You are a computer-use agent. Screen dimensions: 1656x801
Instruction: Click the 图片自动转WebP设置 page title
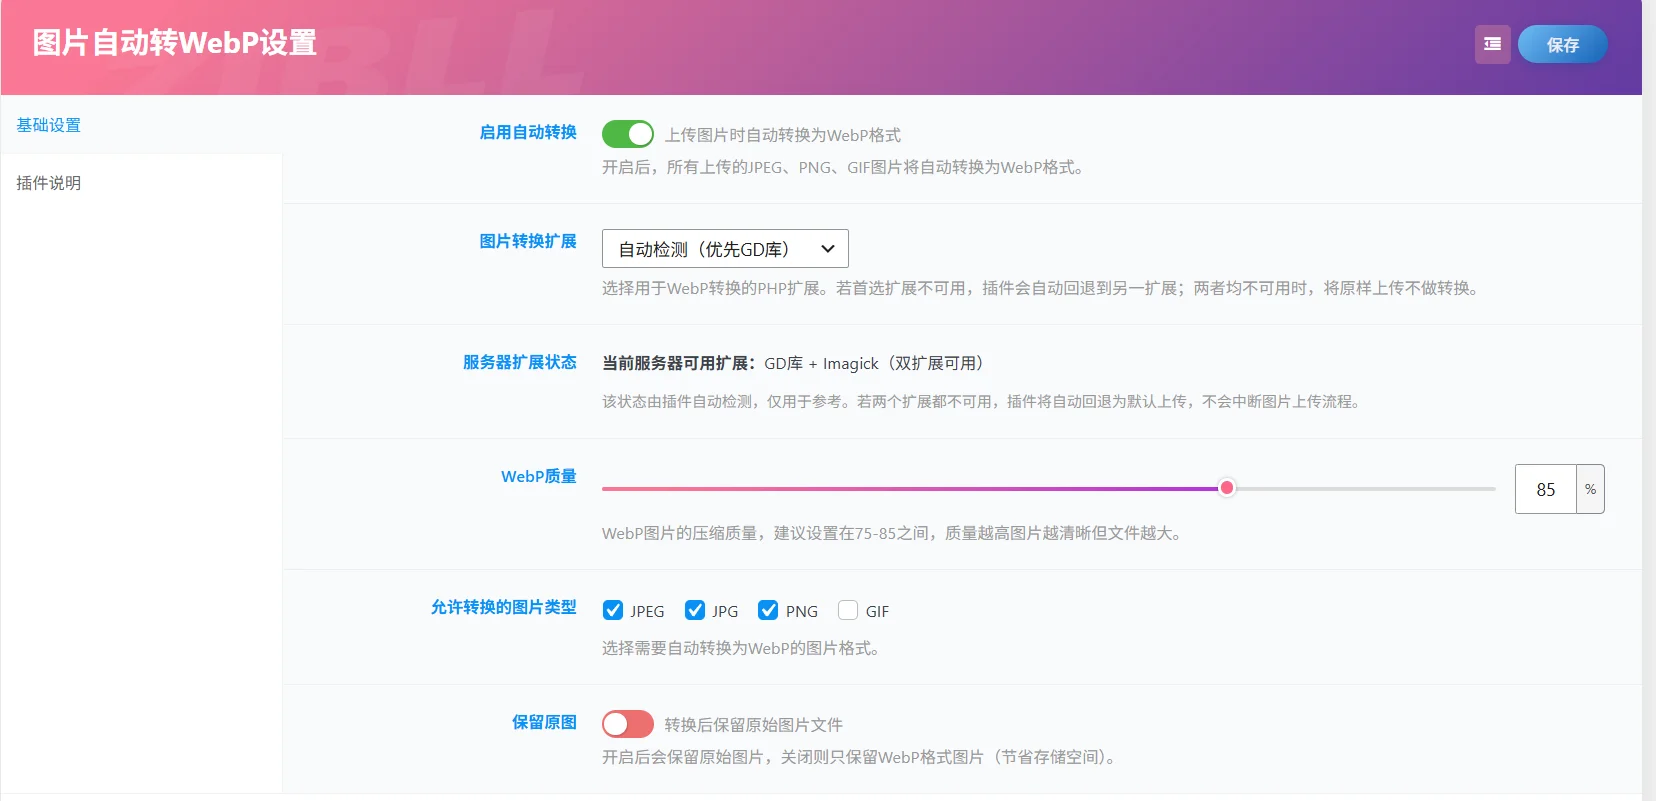[175, 43]
